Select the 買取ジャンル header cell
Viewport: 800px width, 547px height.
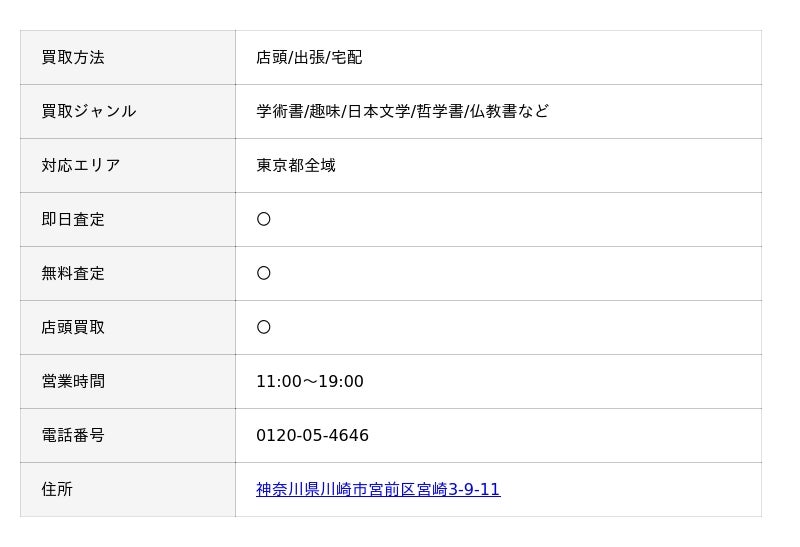(x=128, y=112)
